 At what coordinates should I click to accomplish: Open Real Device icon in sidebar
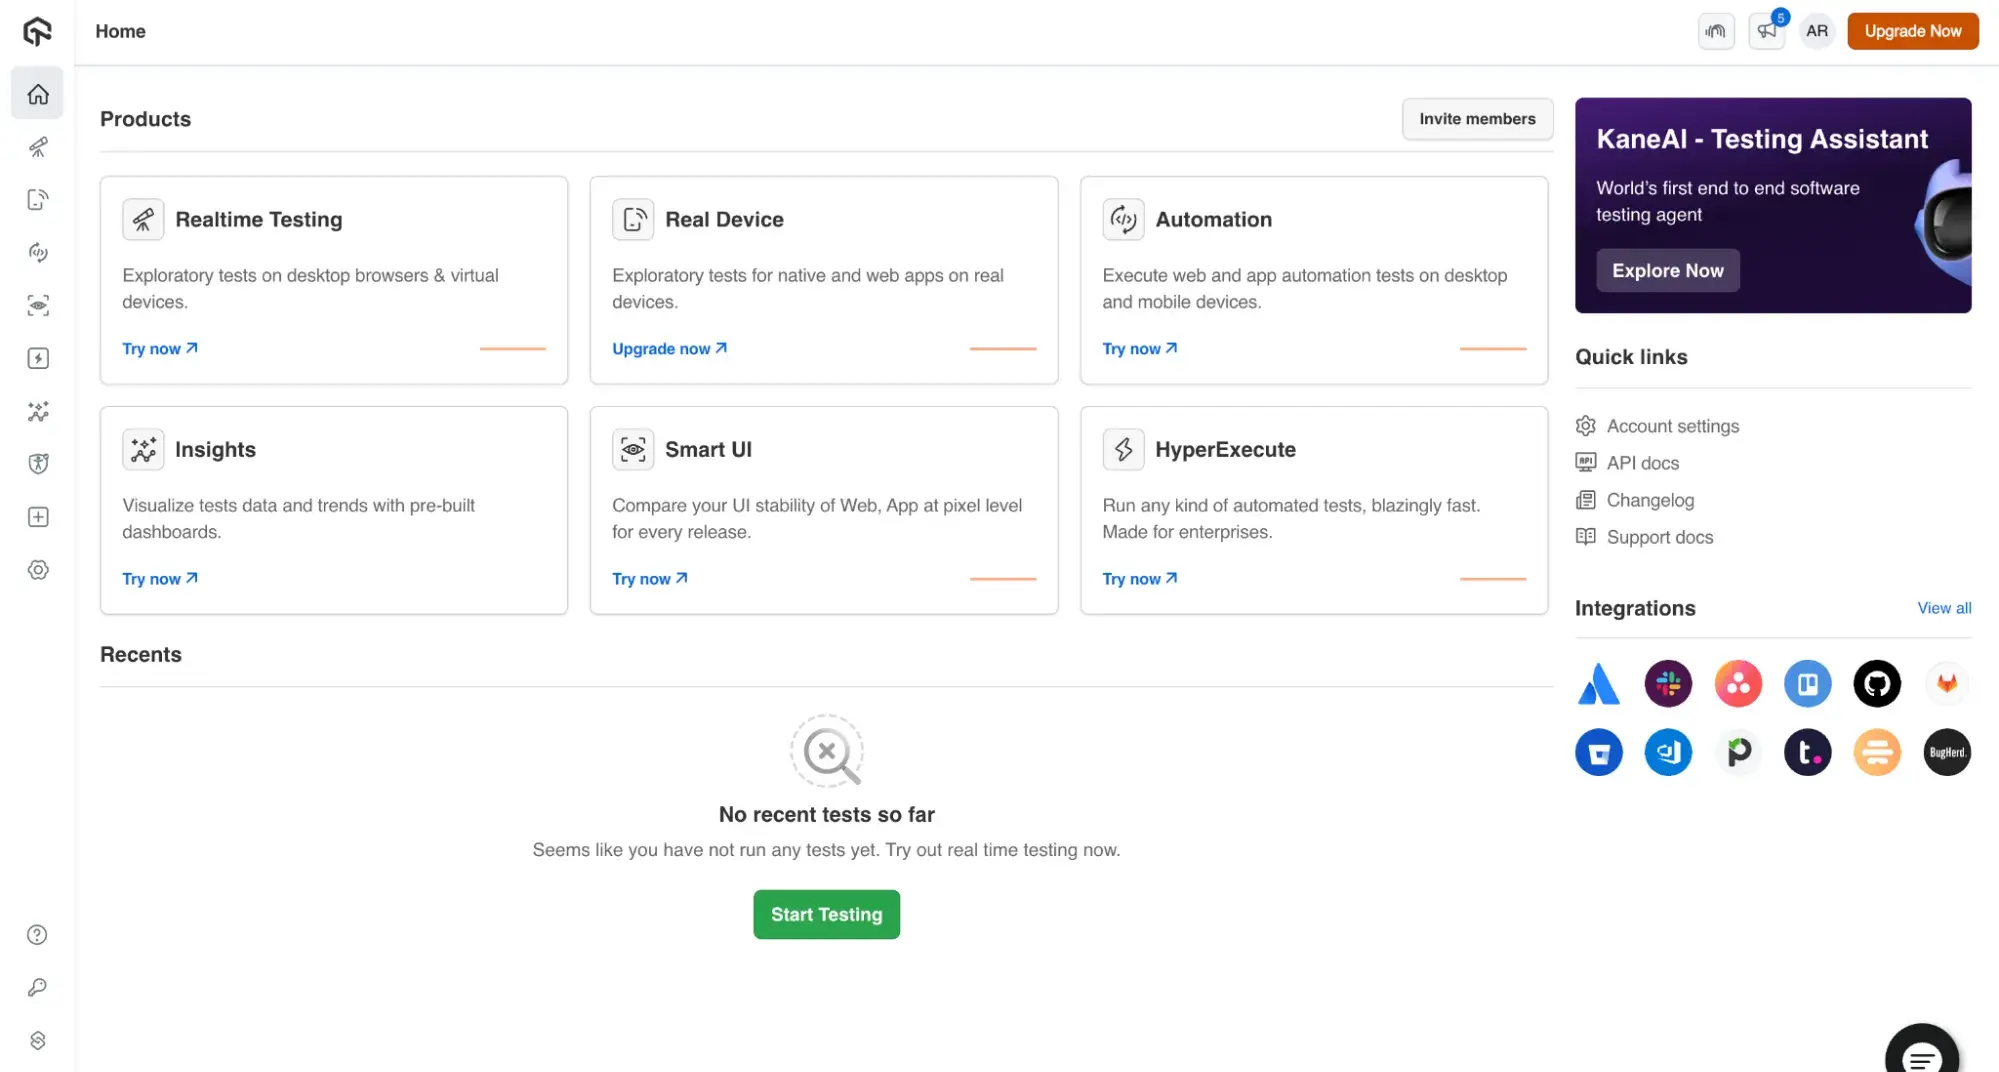coord(38,200)
